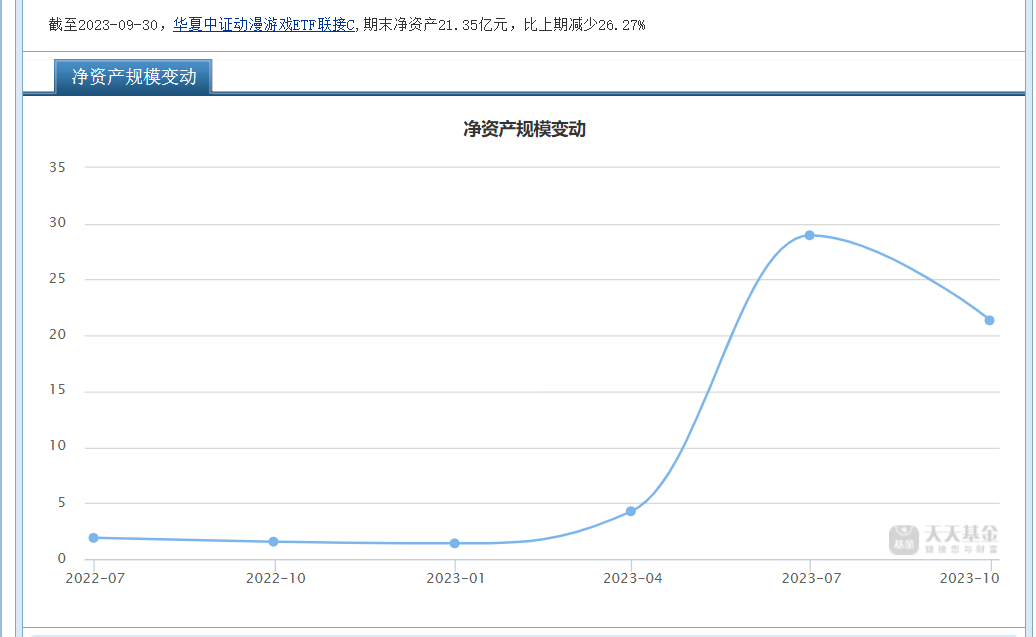The width and height of the screenshot is (1036, 637).
Task: Select the 净资产规模变动 tab
Action: [133, 77]
